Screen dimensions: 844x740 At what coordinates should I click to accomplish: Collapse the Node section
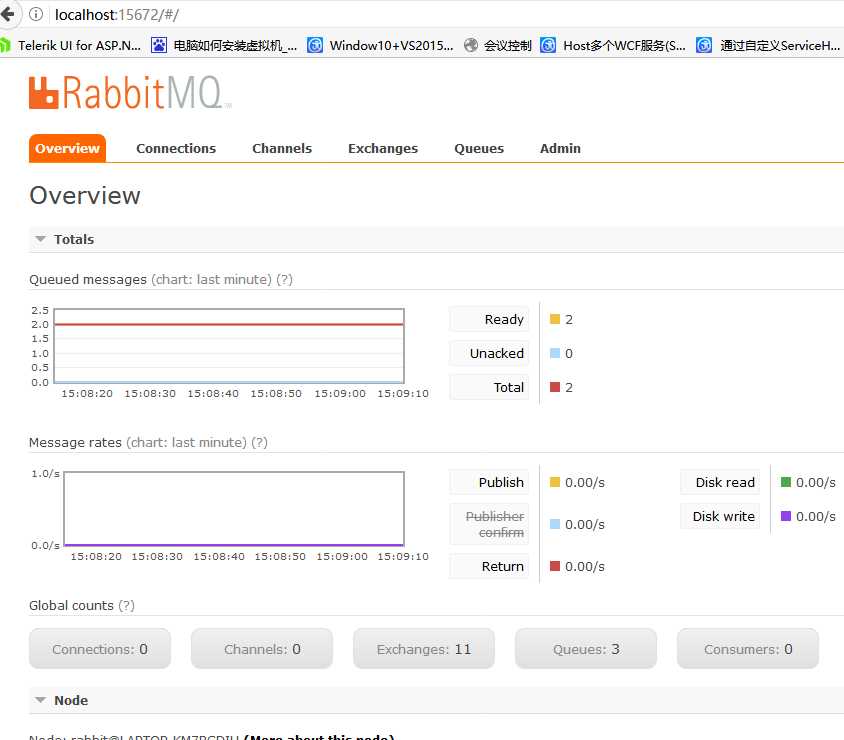point(436,700)
